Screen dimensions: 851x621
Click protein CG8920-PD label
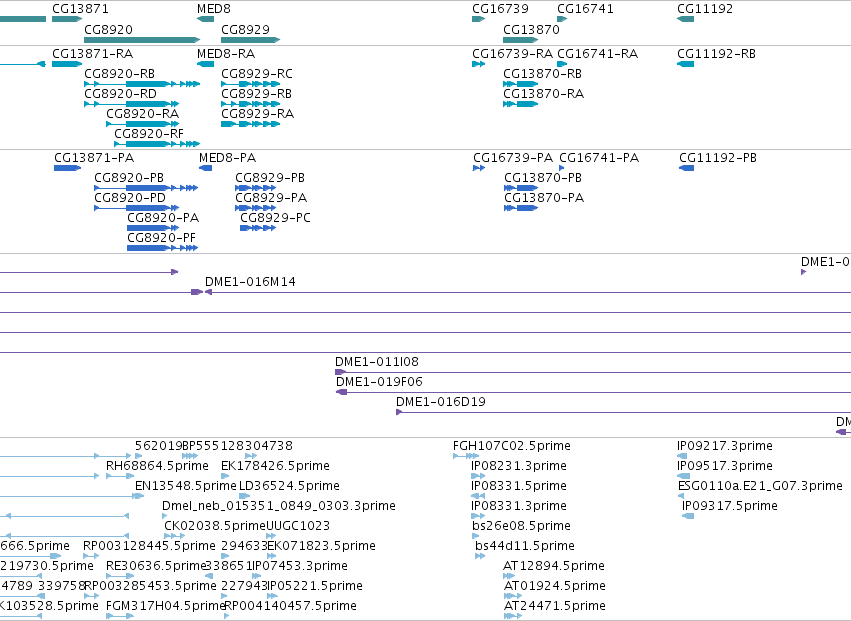(x=130, y=198)
